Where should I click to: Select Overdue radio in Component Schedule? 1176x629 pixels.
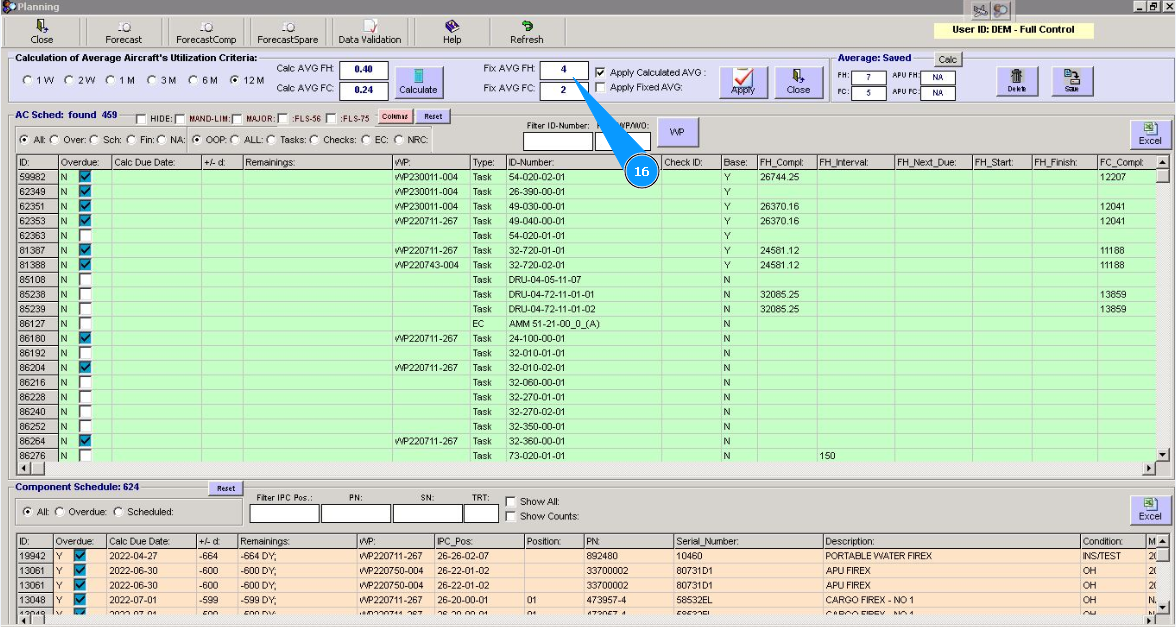tap(58, 512)
